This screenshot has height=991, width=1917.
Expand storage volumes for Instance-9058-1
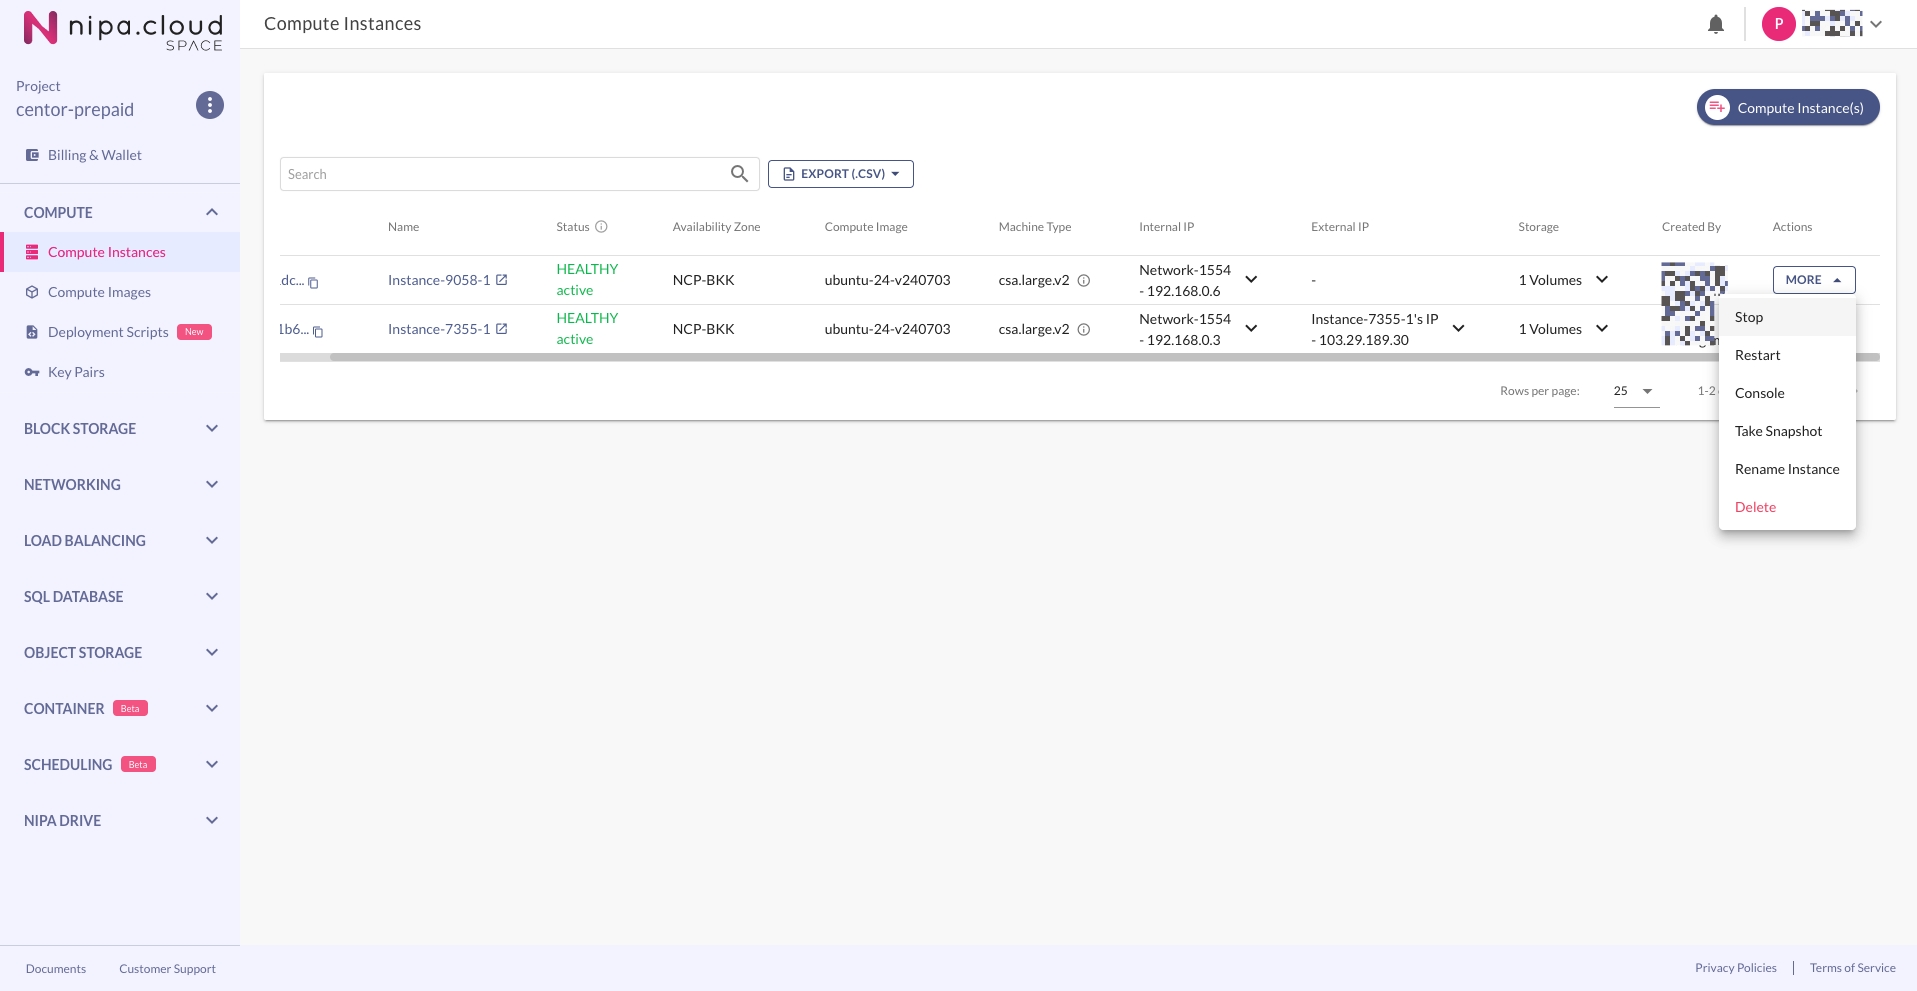(1602, 280)
